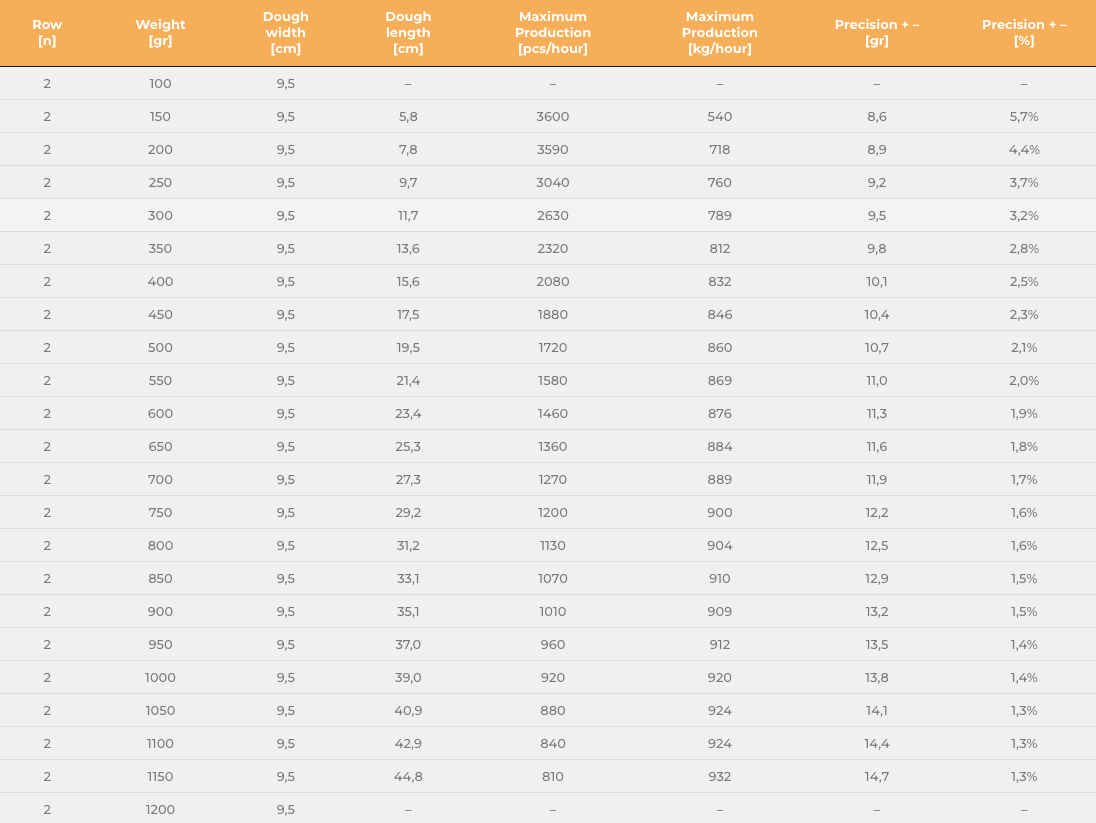Click the 1200 weight cell
Viewport: 1096px width, 823px height.
click(x=160, y=810)
